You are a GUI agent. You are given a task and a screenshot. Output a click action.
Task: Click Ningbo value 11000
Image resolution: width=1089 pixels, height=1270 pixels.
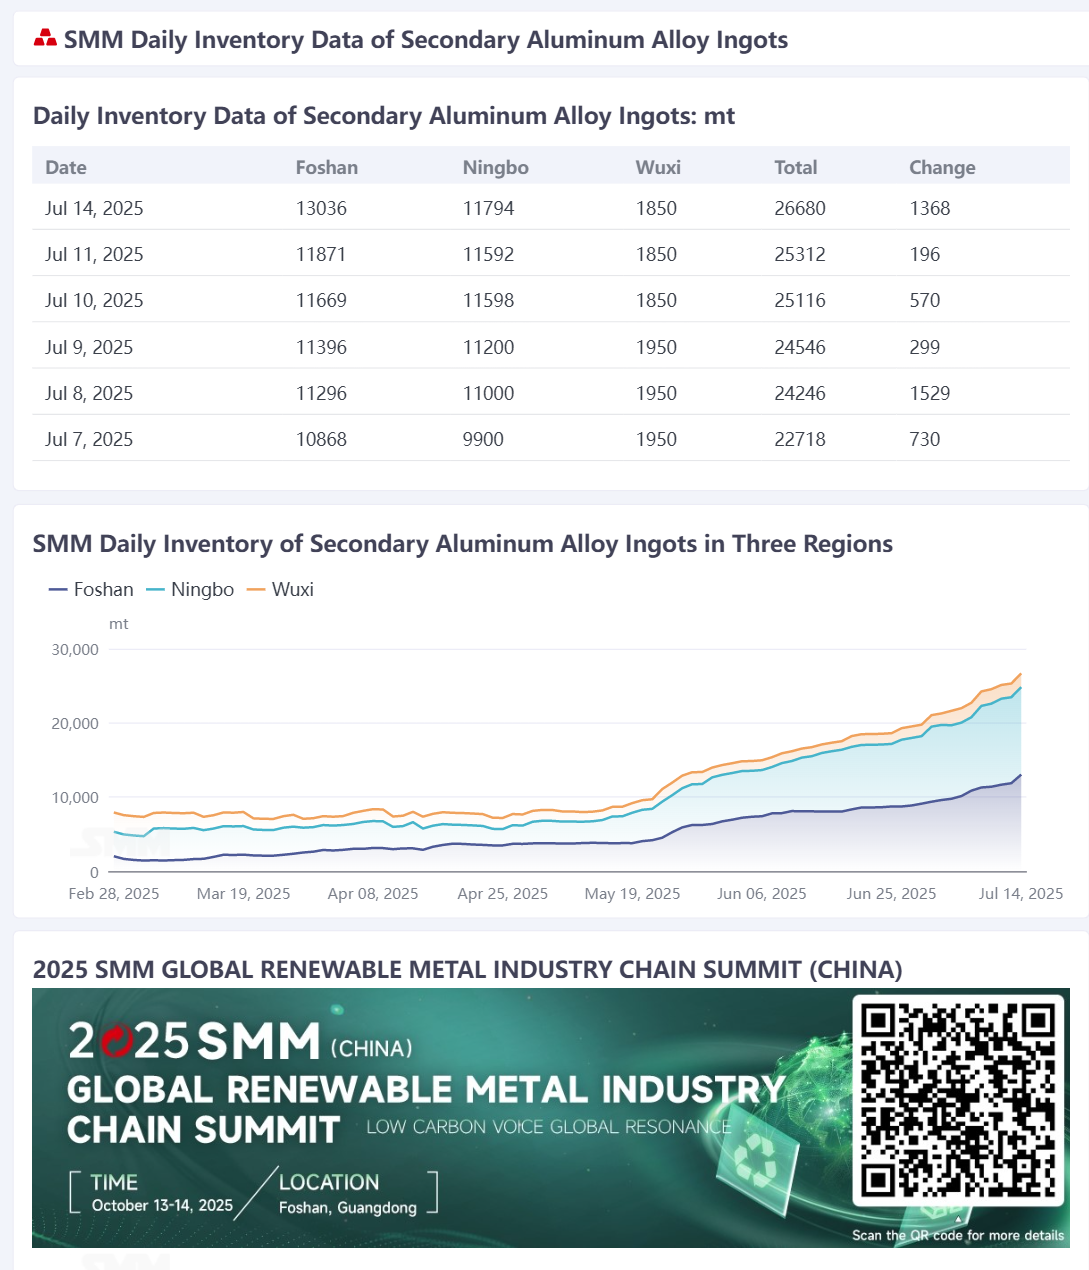coord(488,393)
